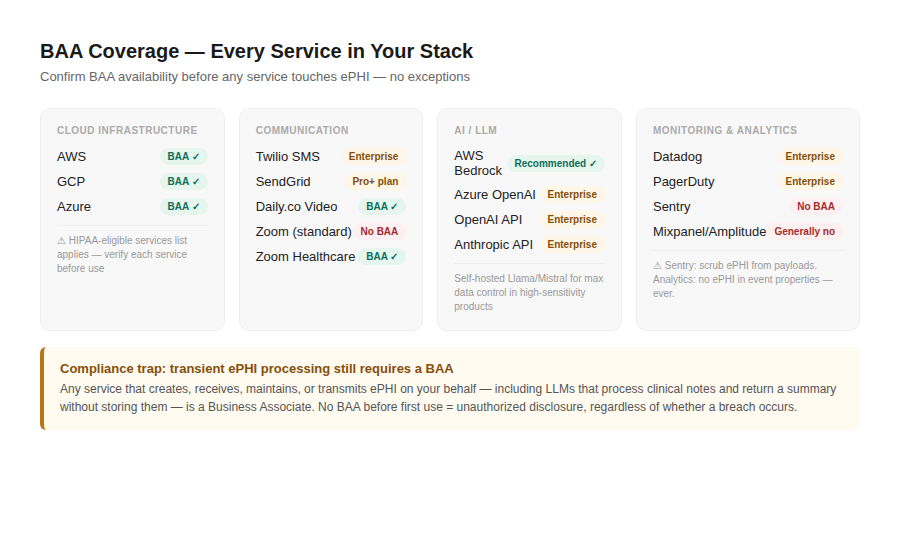This screenshot has height=540, width=900.
Task: Select the AI / LLM card title
Action: click(x=475, y=130)
